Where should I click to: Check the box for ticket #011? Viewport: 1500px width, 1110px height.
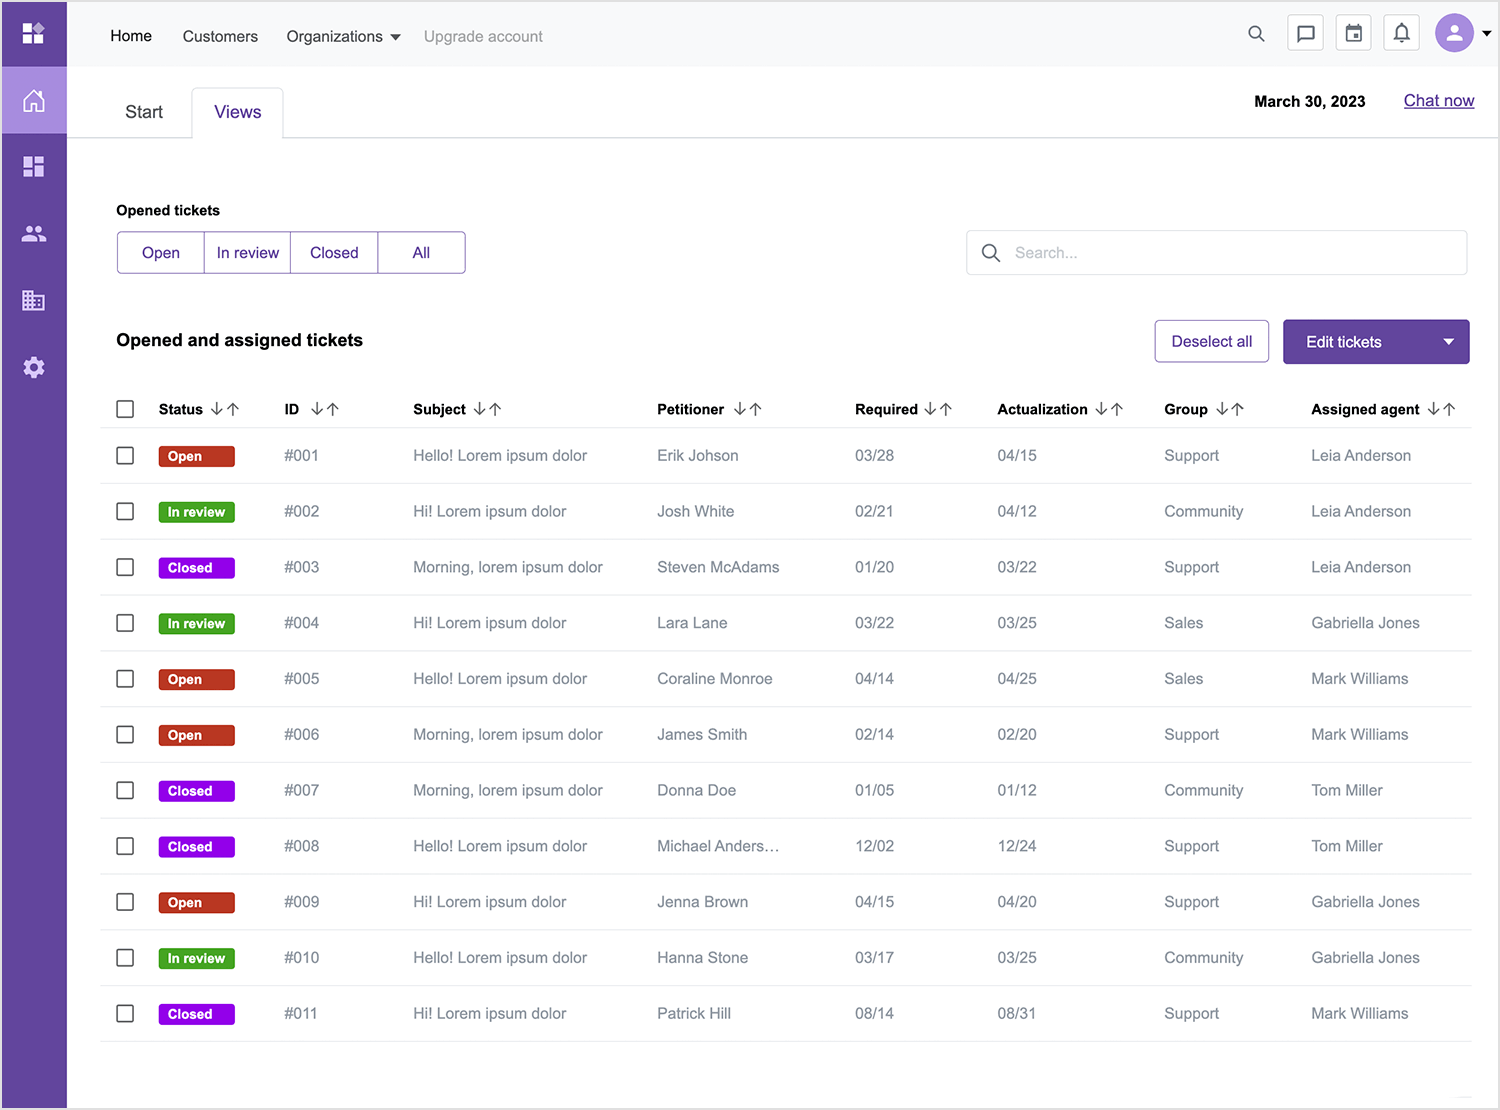pyautogui.click(x=125, y=1013)
